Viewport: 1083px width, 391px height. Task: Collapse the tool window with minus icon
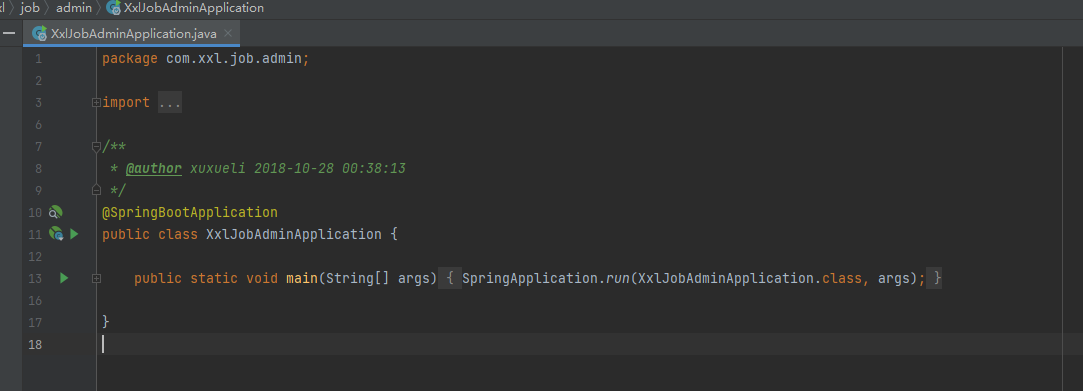(x=9, y=33)
